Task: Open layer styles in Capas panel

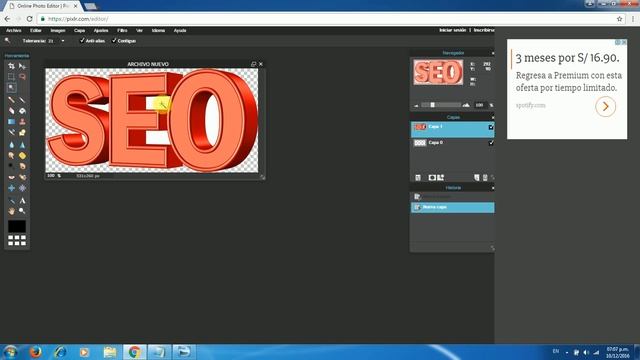Action: (x=441, y=178)
